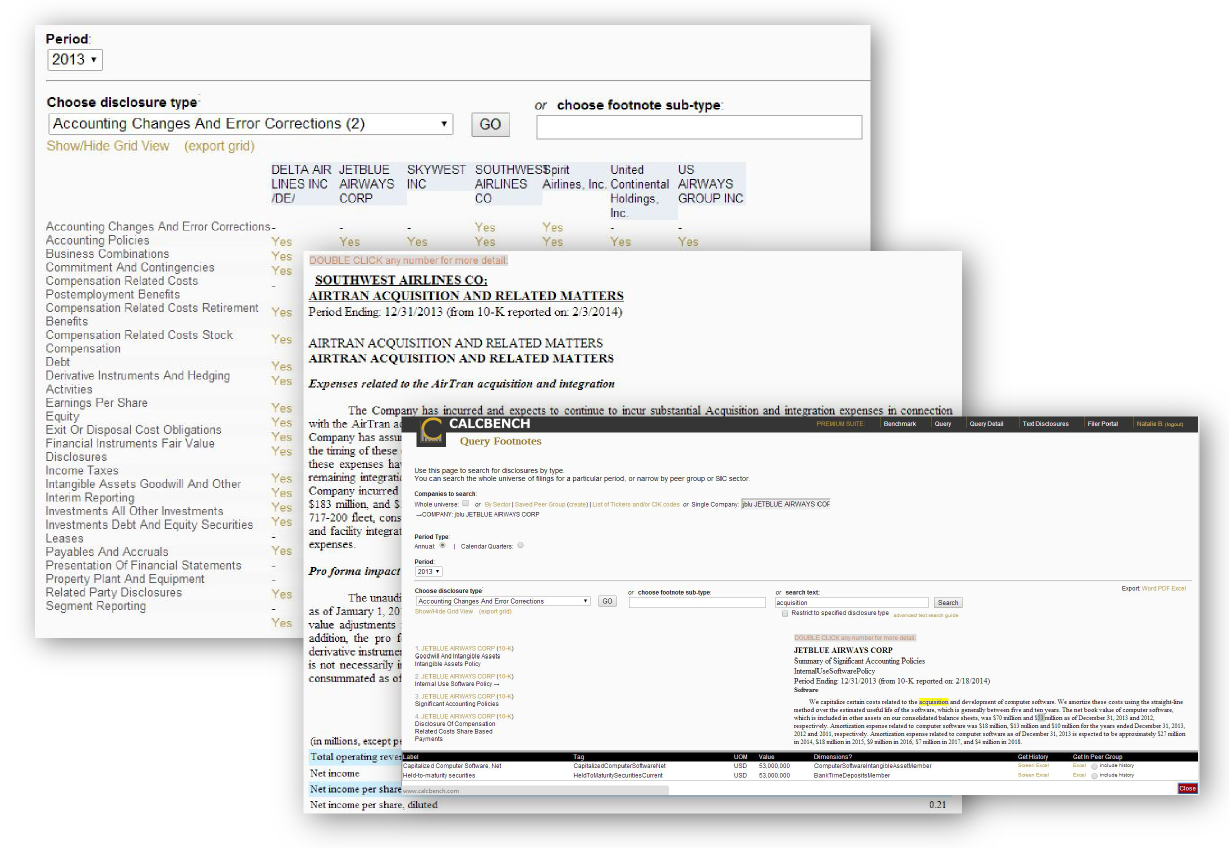Expand the large Accounting Changes disclosure type dropdown
Screen dimensions: 1229x848
click(x=252, y=124)
